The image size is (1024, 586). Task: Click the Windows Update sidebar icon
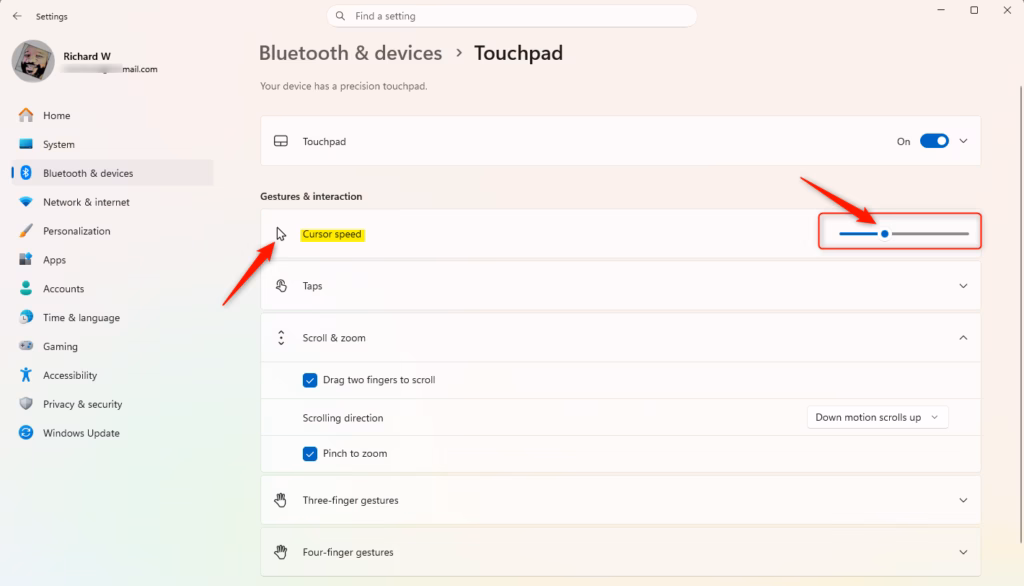[x=26, y=433]
